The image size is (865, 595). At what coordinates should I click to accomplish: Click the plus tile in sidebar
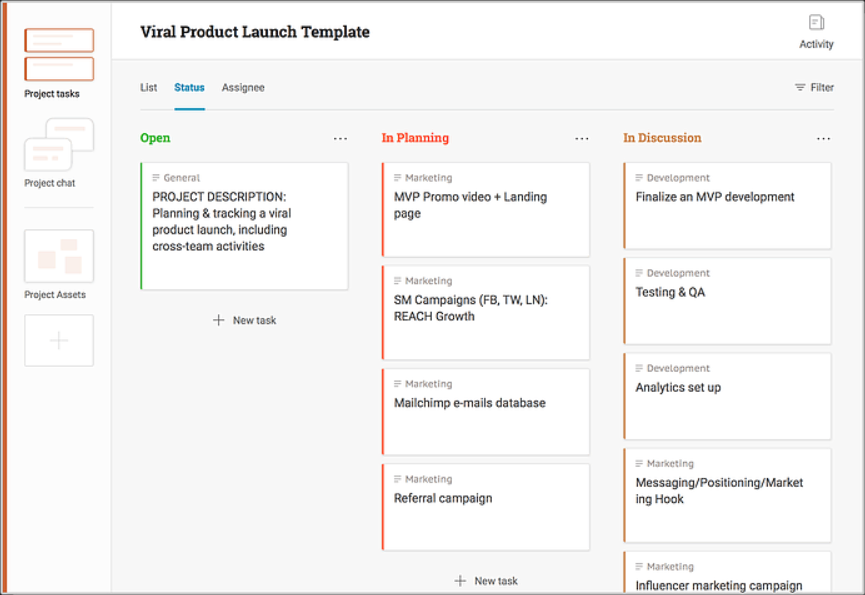tap(59, 340)
